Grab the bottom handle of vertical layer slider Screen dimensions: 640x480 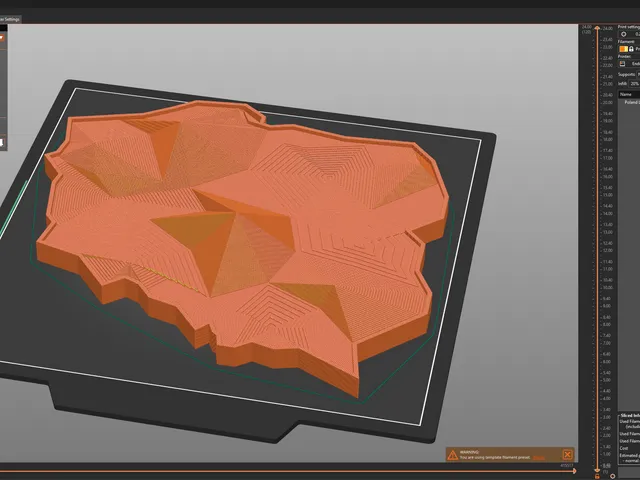coord(597,470)
